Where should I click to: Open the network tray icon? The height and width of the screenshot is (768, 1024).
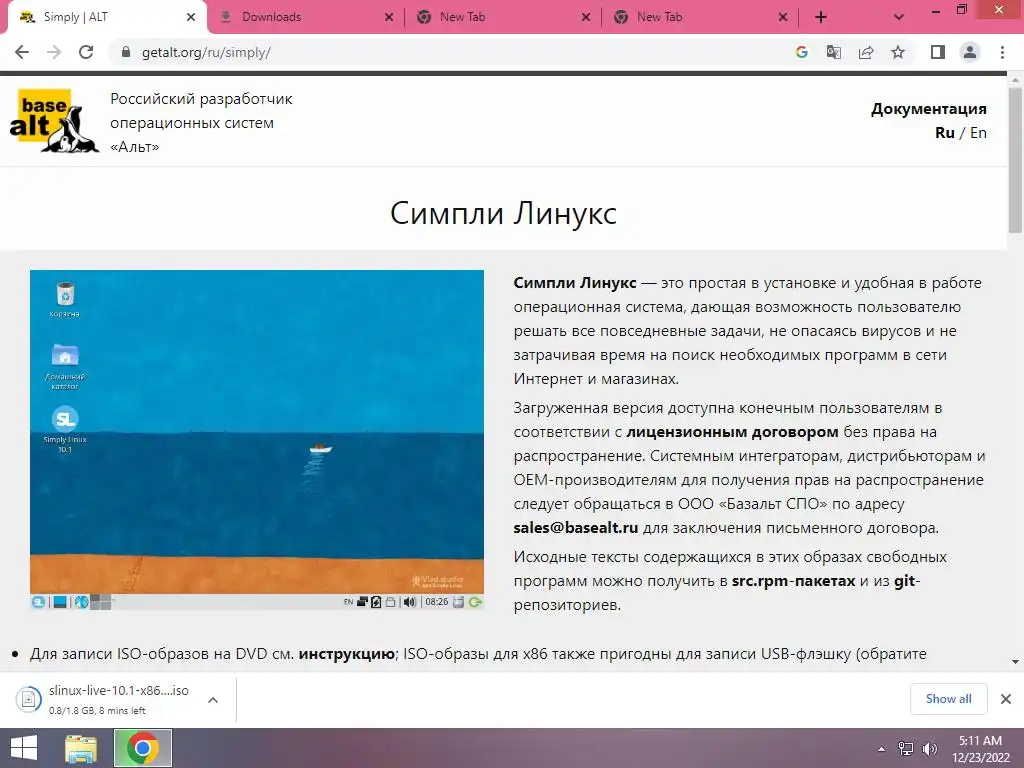(906, 749)
